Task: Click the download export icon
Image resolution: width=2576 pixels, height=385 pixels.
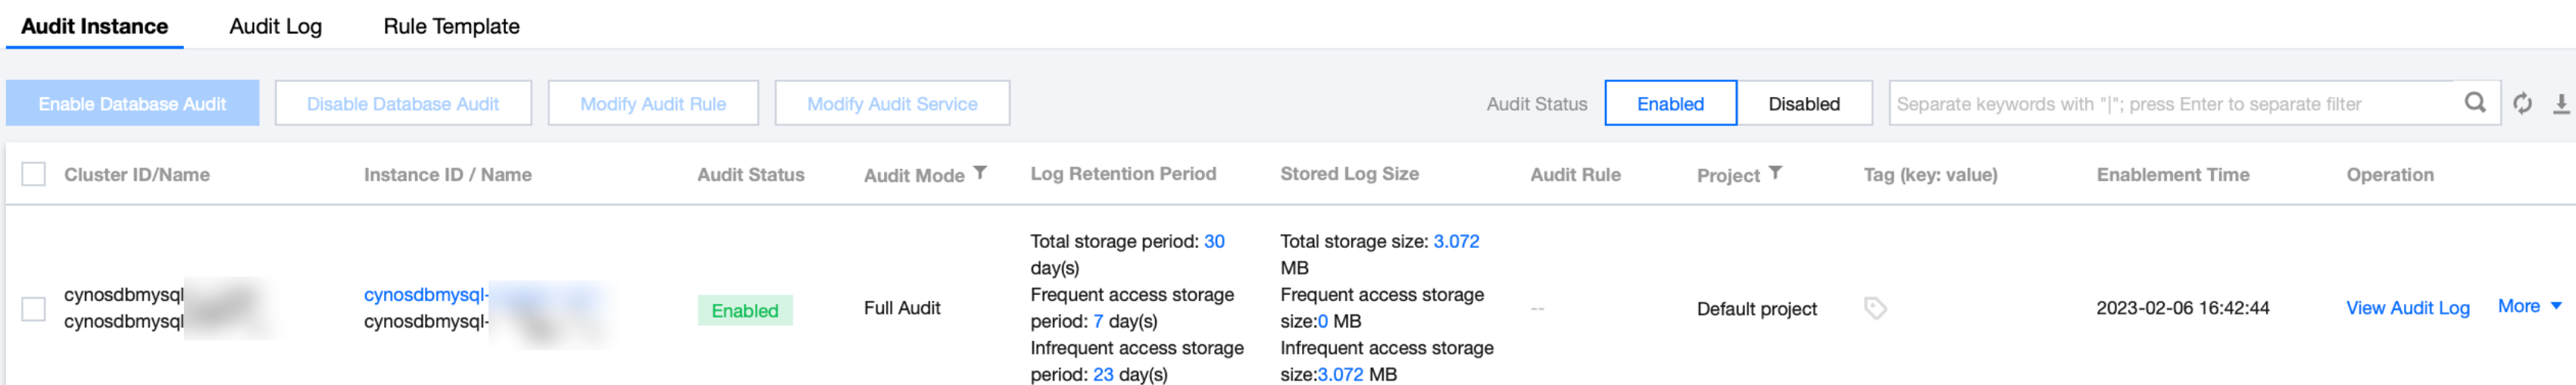Action: tap(2560, 103)
